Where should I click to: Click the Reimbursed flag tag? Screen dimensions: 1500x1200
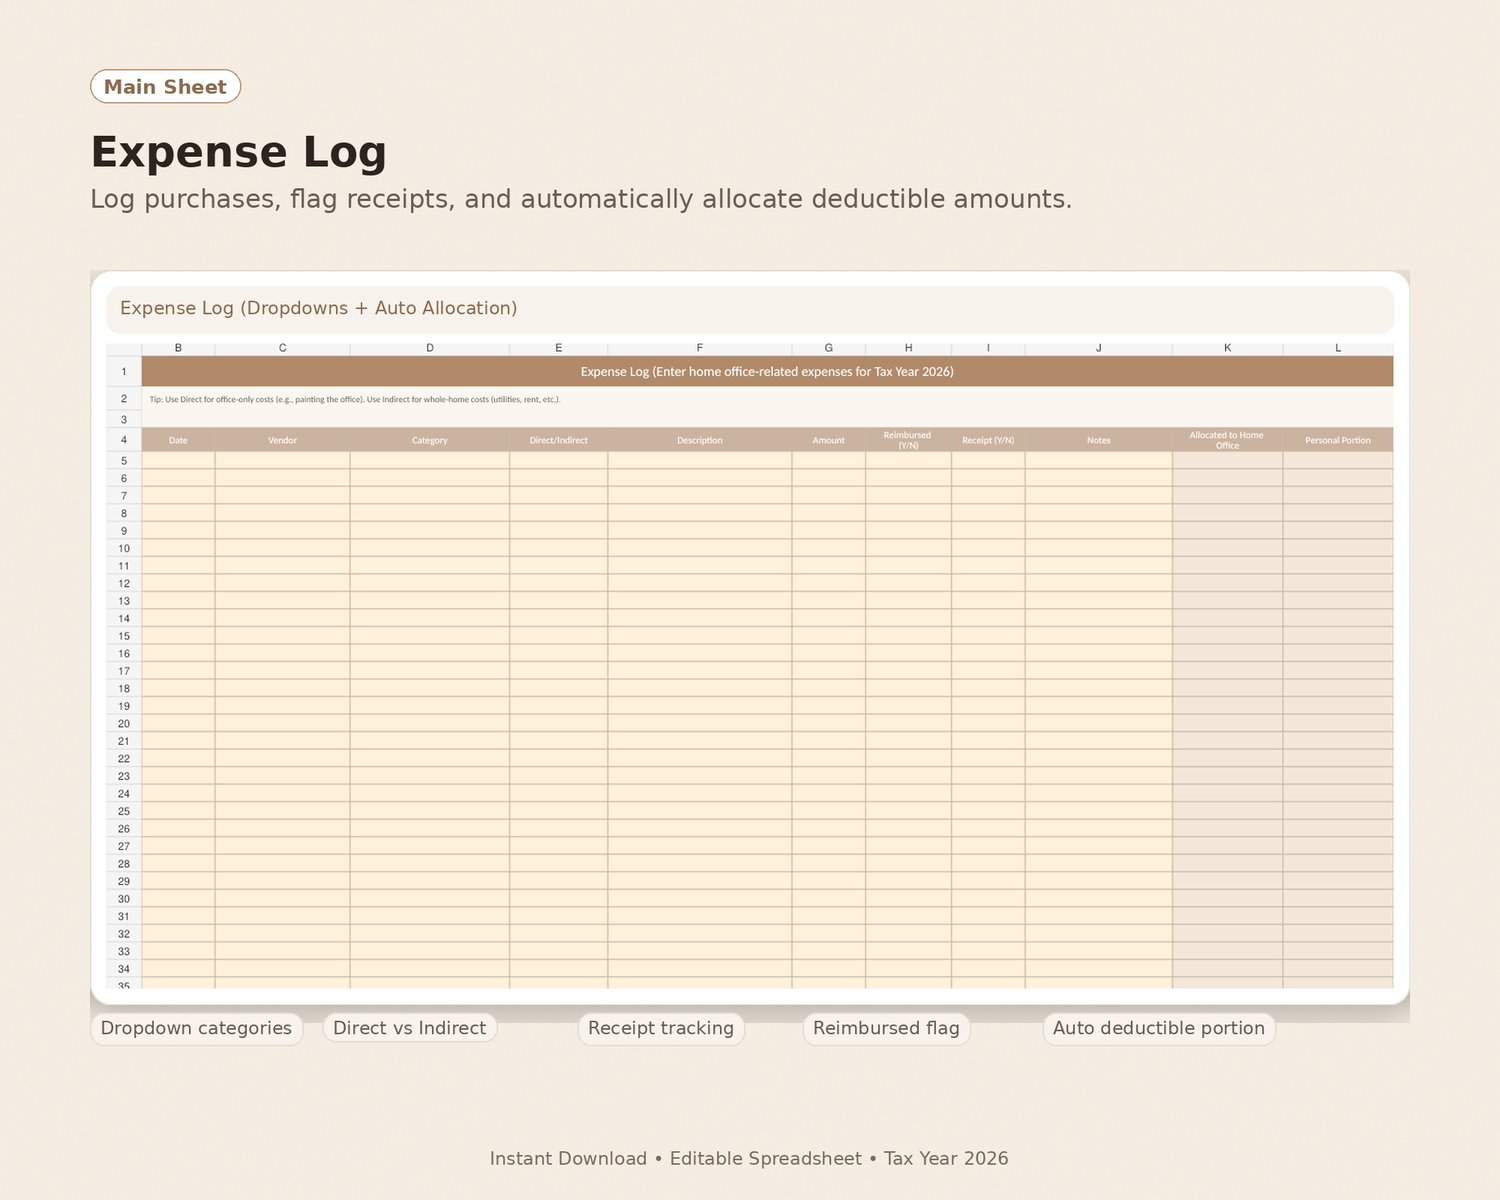pos(886,1028)
